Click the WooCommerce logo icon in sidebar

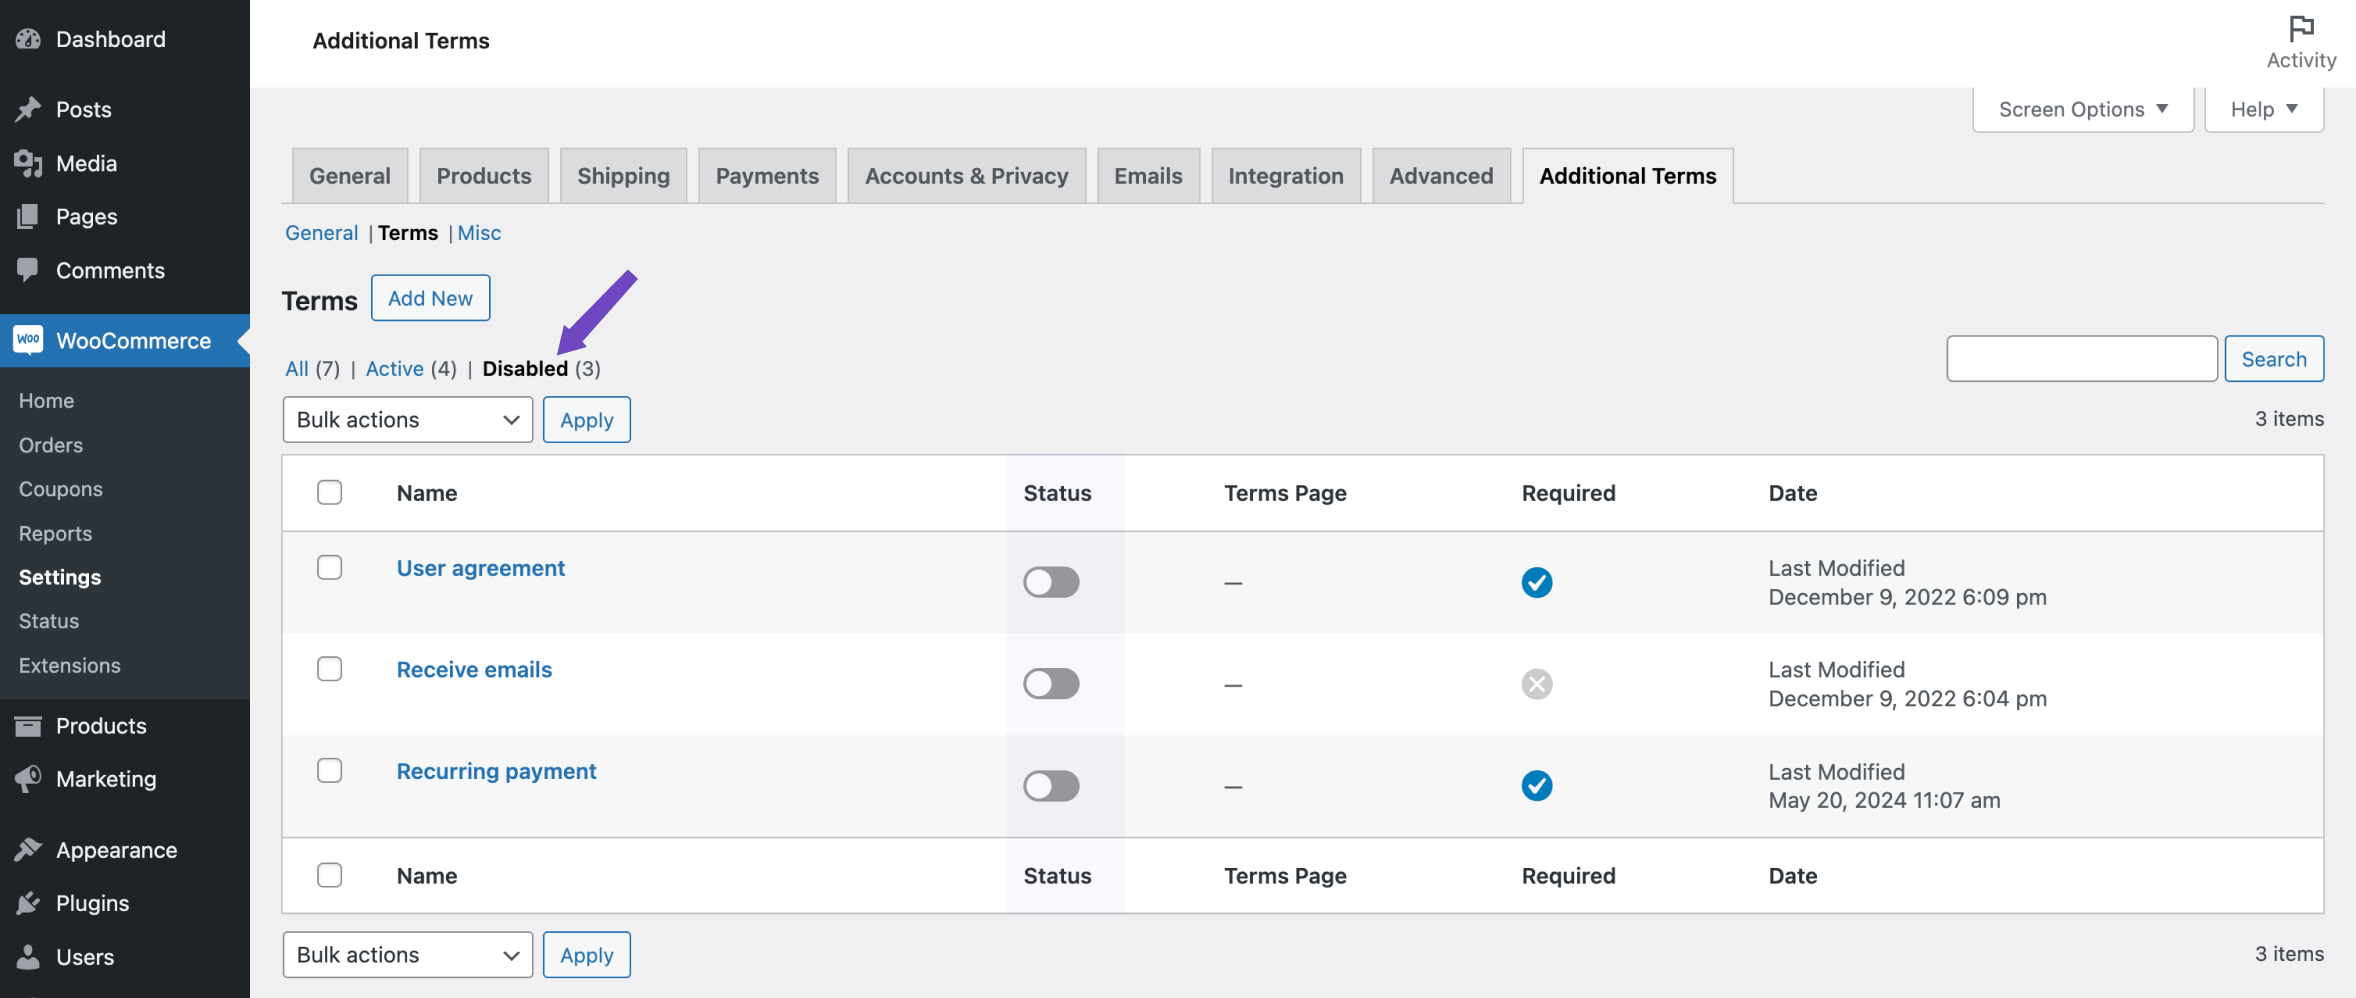[28, 340]
